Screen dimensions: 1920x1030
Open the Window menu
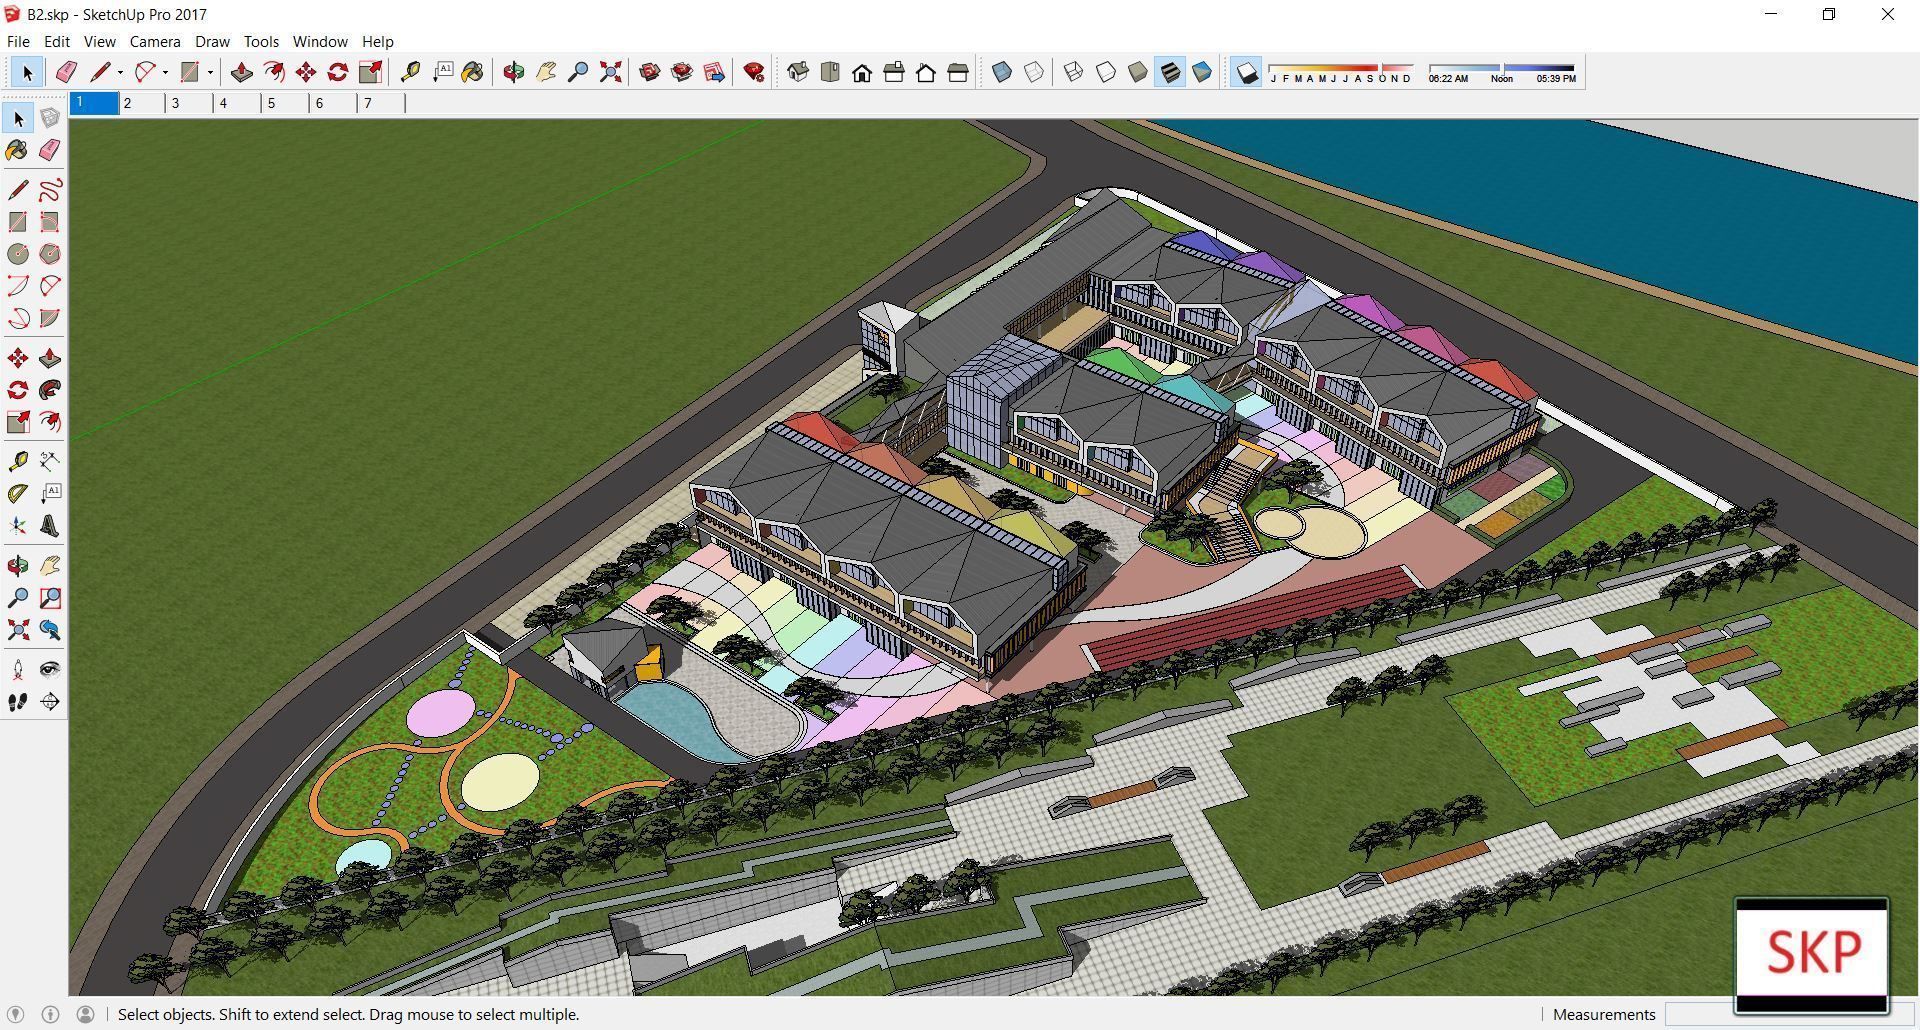[x=320, y=41]
